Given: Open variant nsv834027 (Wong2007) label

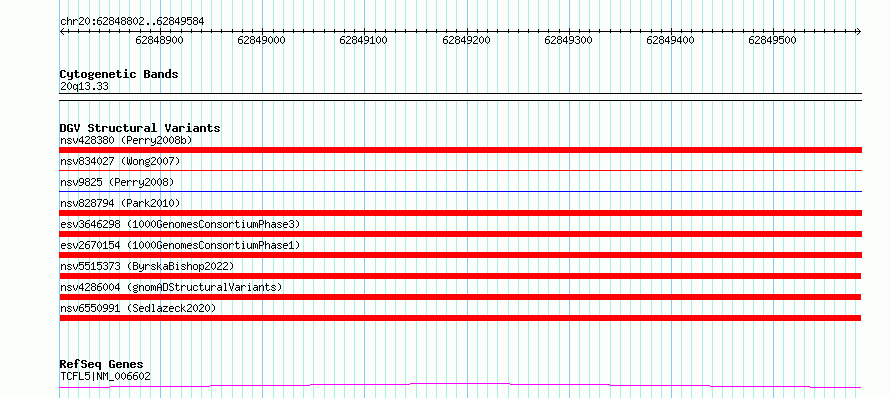Looking at the screenshot, I should click(x=120, y=161).
